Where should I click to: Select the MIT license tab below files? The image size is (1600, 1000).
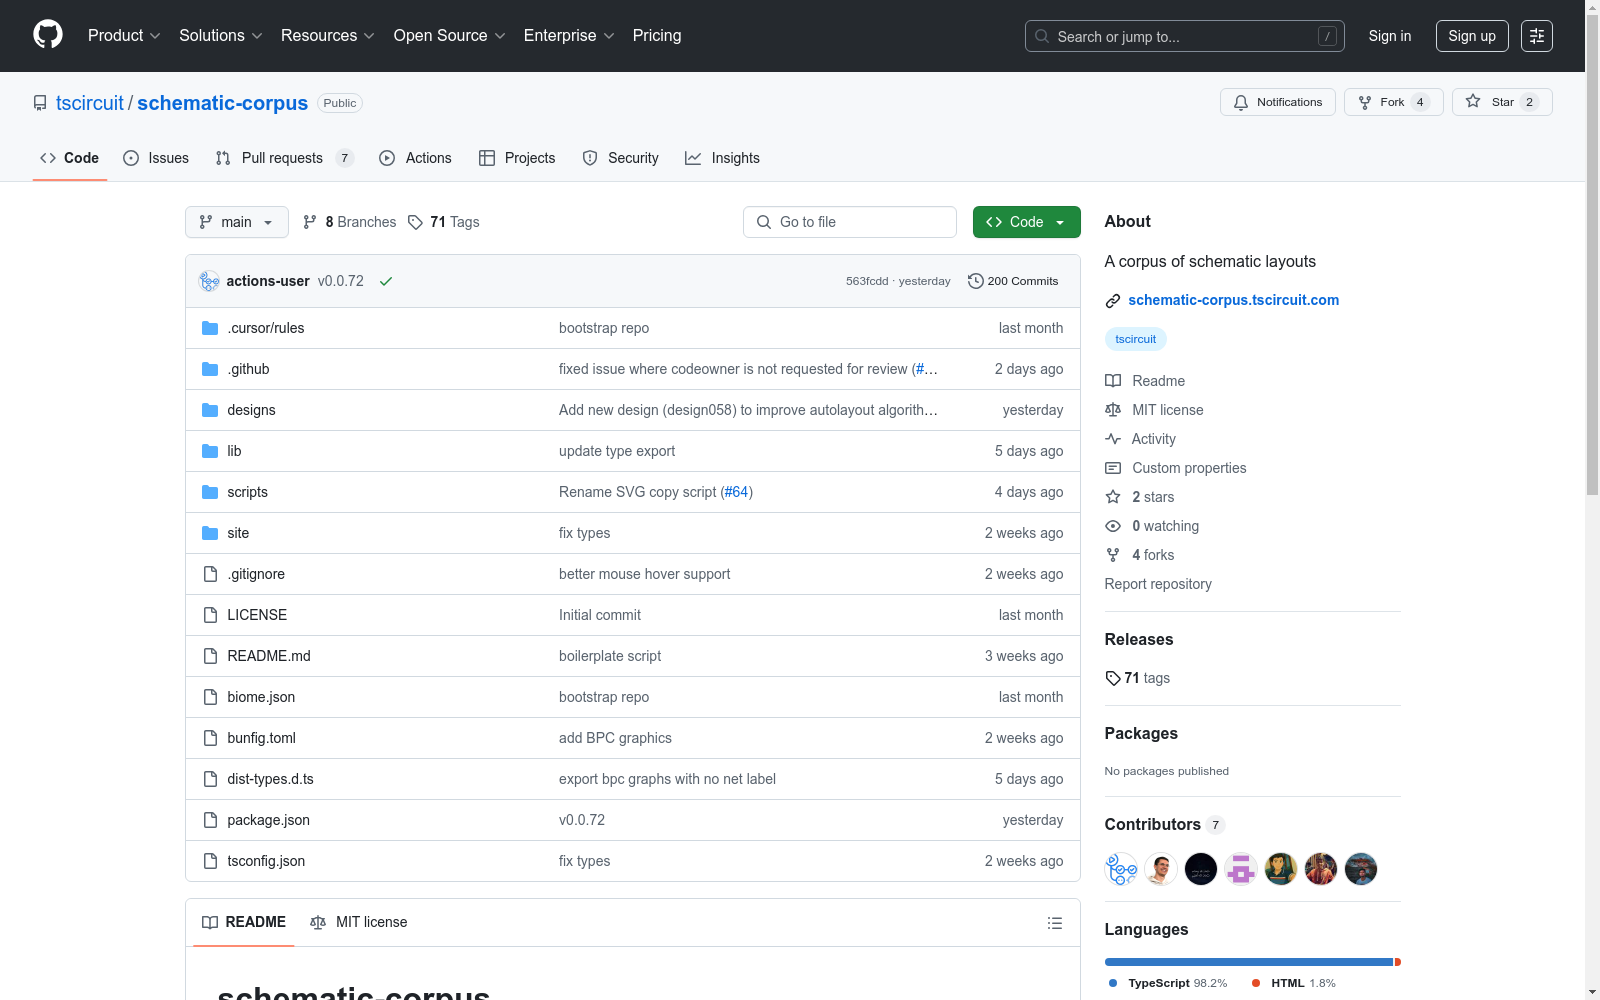[x=359, y=922]
